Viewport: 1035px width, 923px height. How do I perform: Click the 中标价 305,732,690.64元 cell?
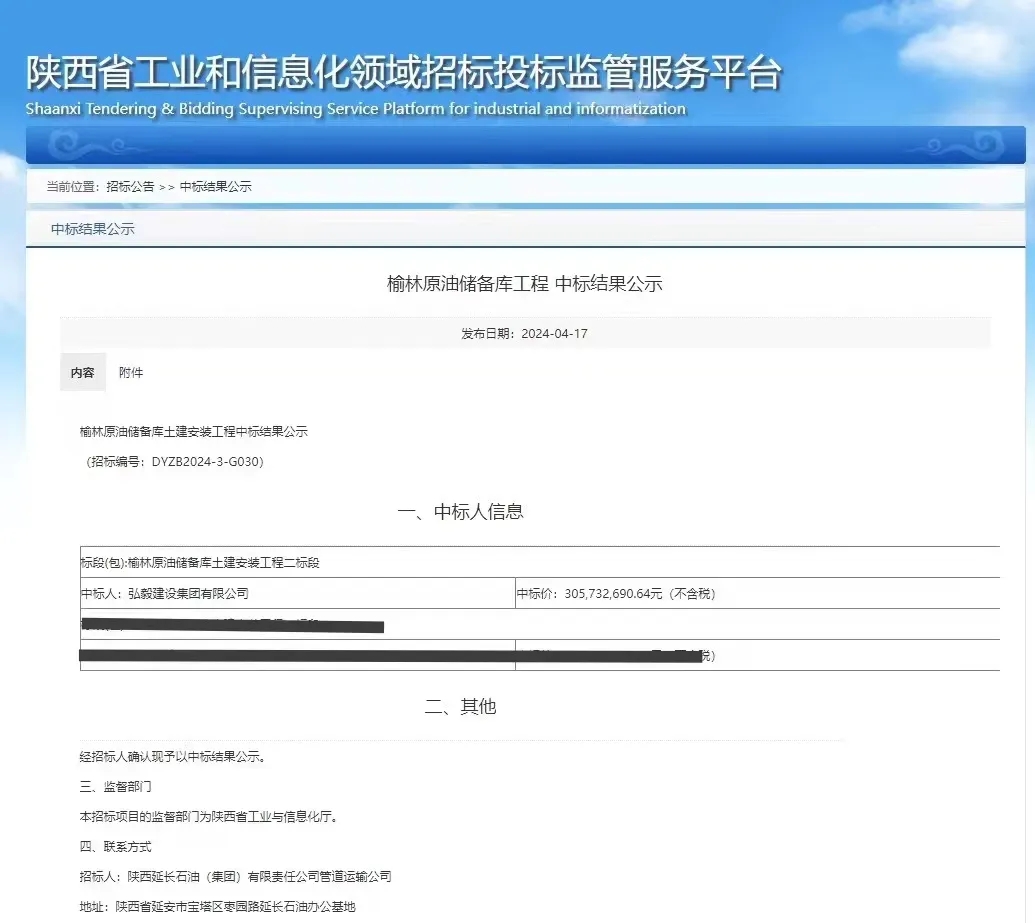[x=616, y=593]
